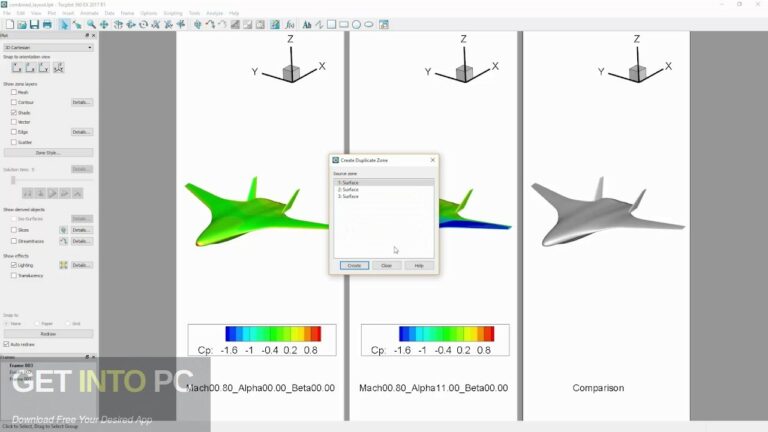768x432 pixels.
Task: Open Edge Details button
Action: 82,132
